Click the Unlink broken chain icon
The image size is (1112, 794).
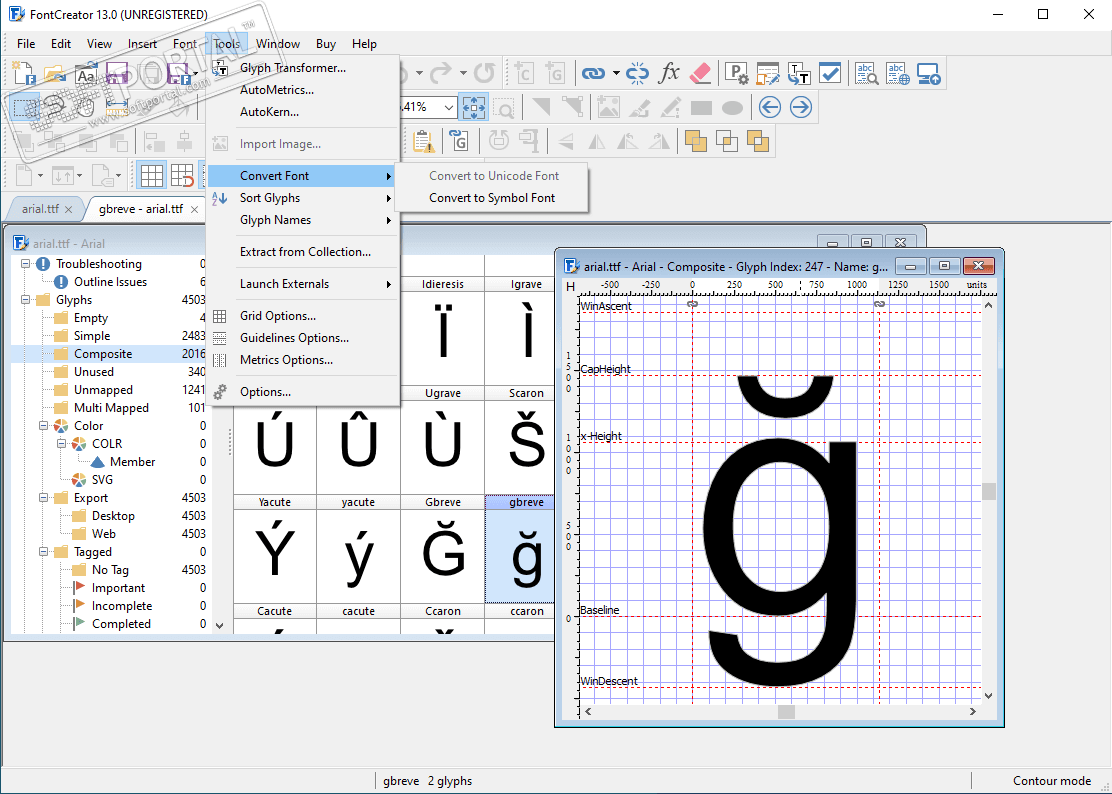point(638,73)
